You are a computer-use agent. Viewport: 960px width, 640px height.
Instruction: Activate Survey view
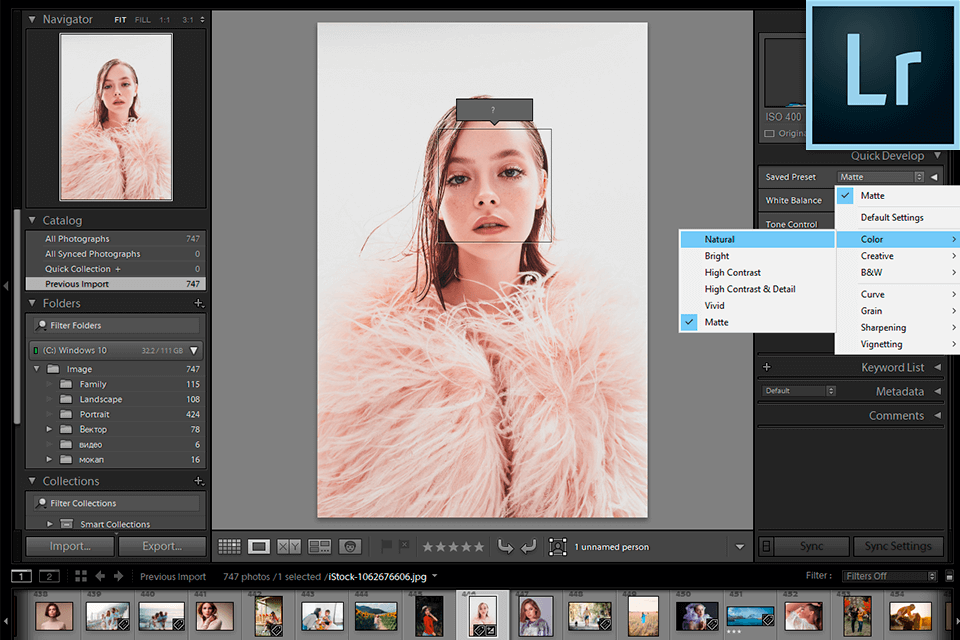click(320, 546)
